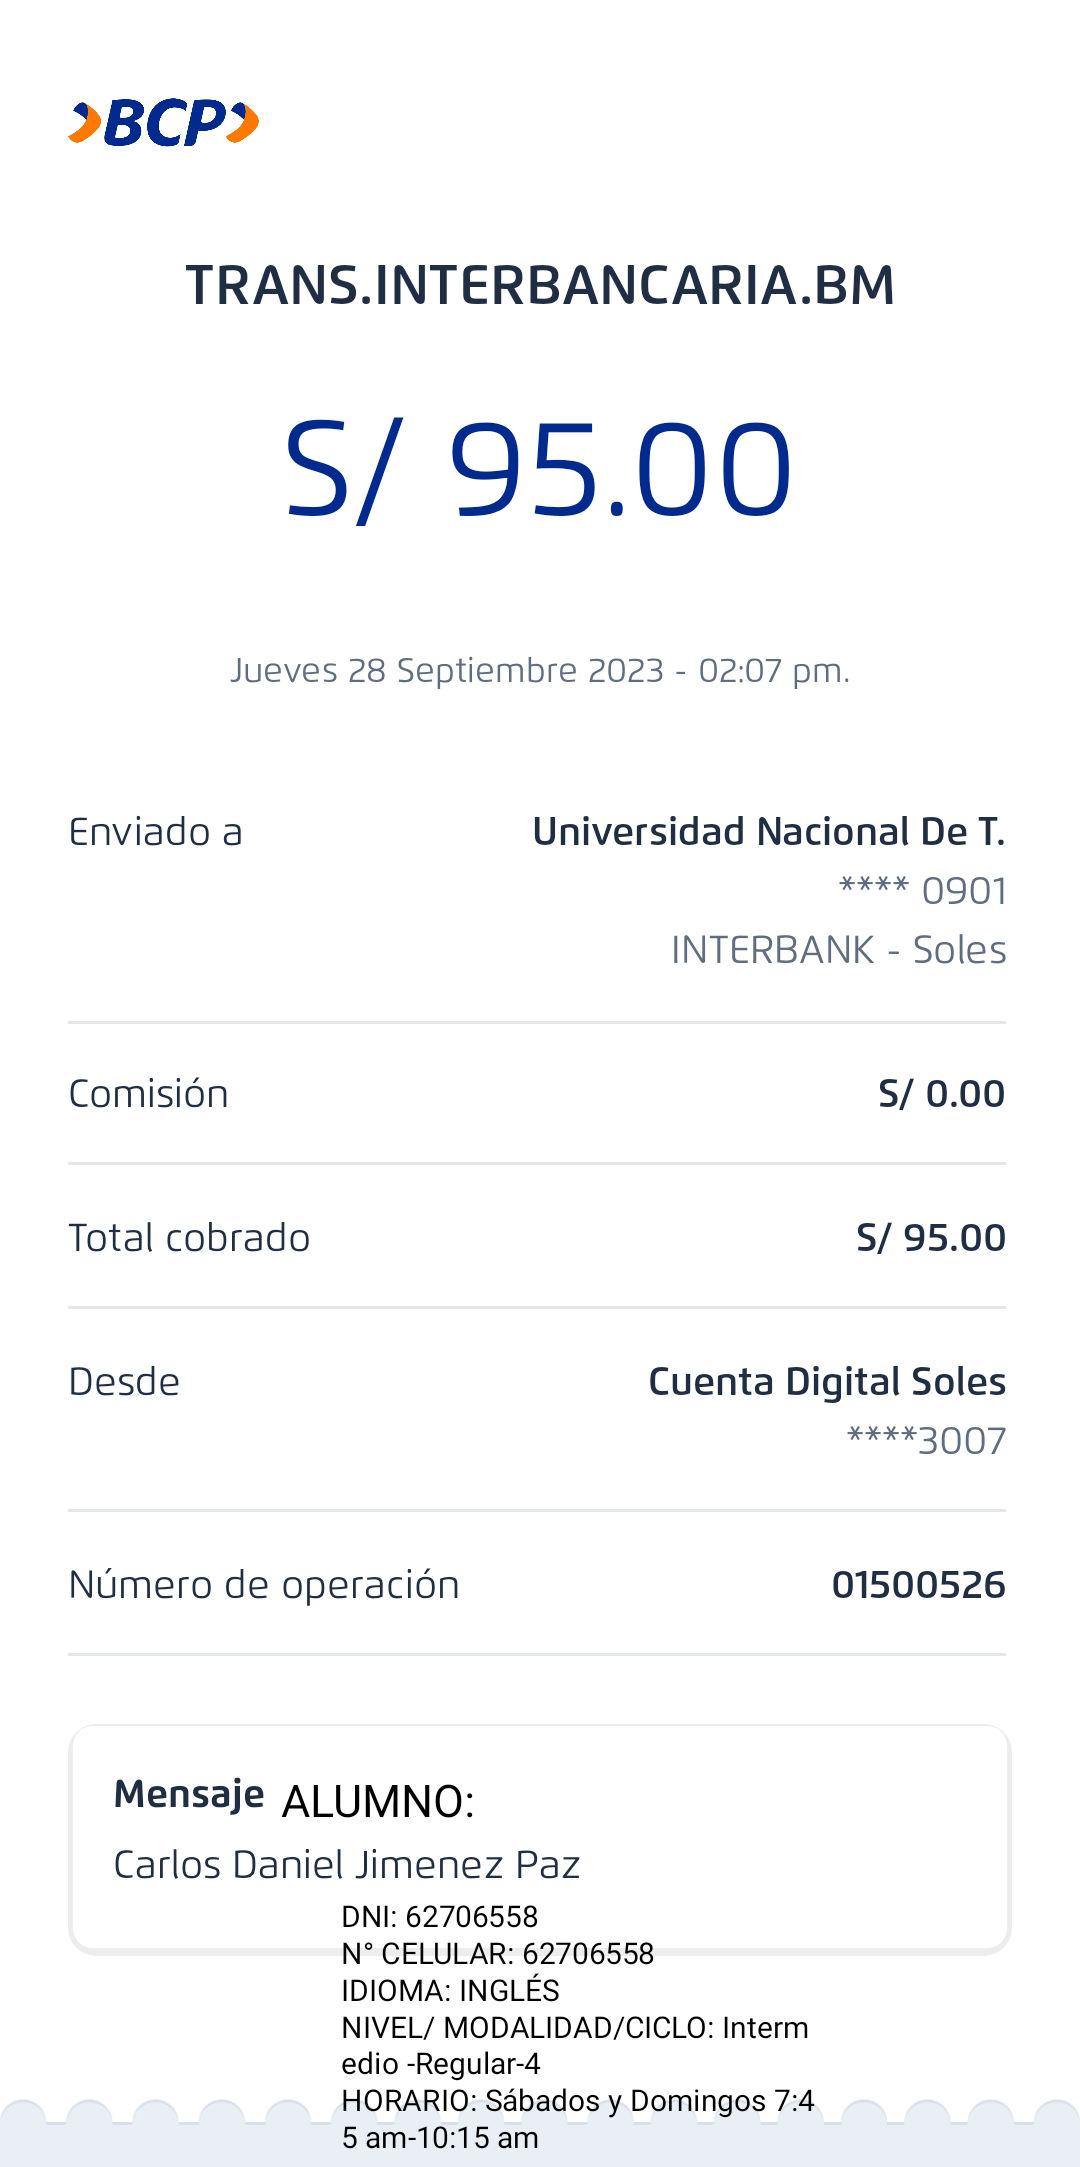Screen dimensions: 1080x2167
Task: Tap the Desde label
Action: [124, 1382]
